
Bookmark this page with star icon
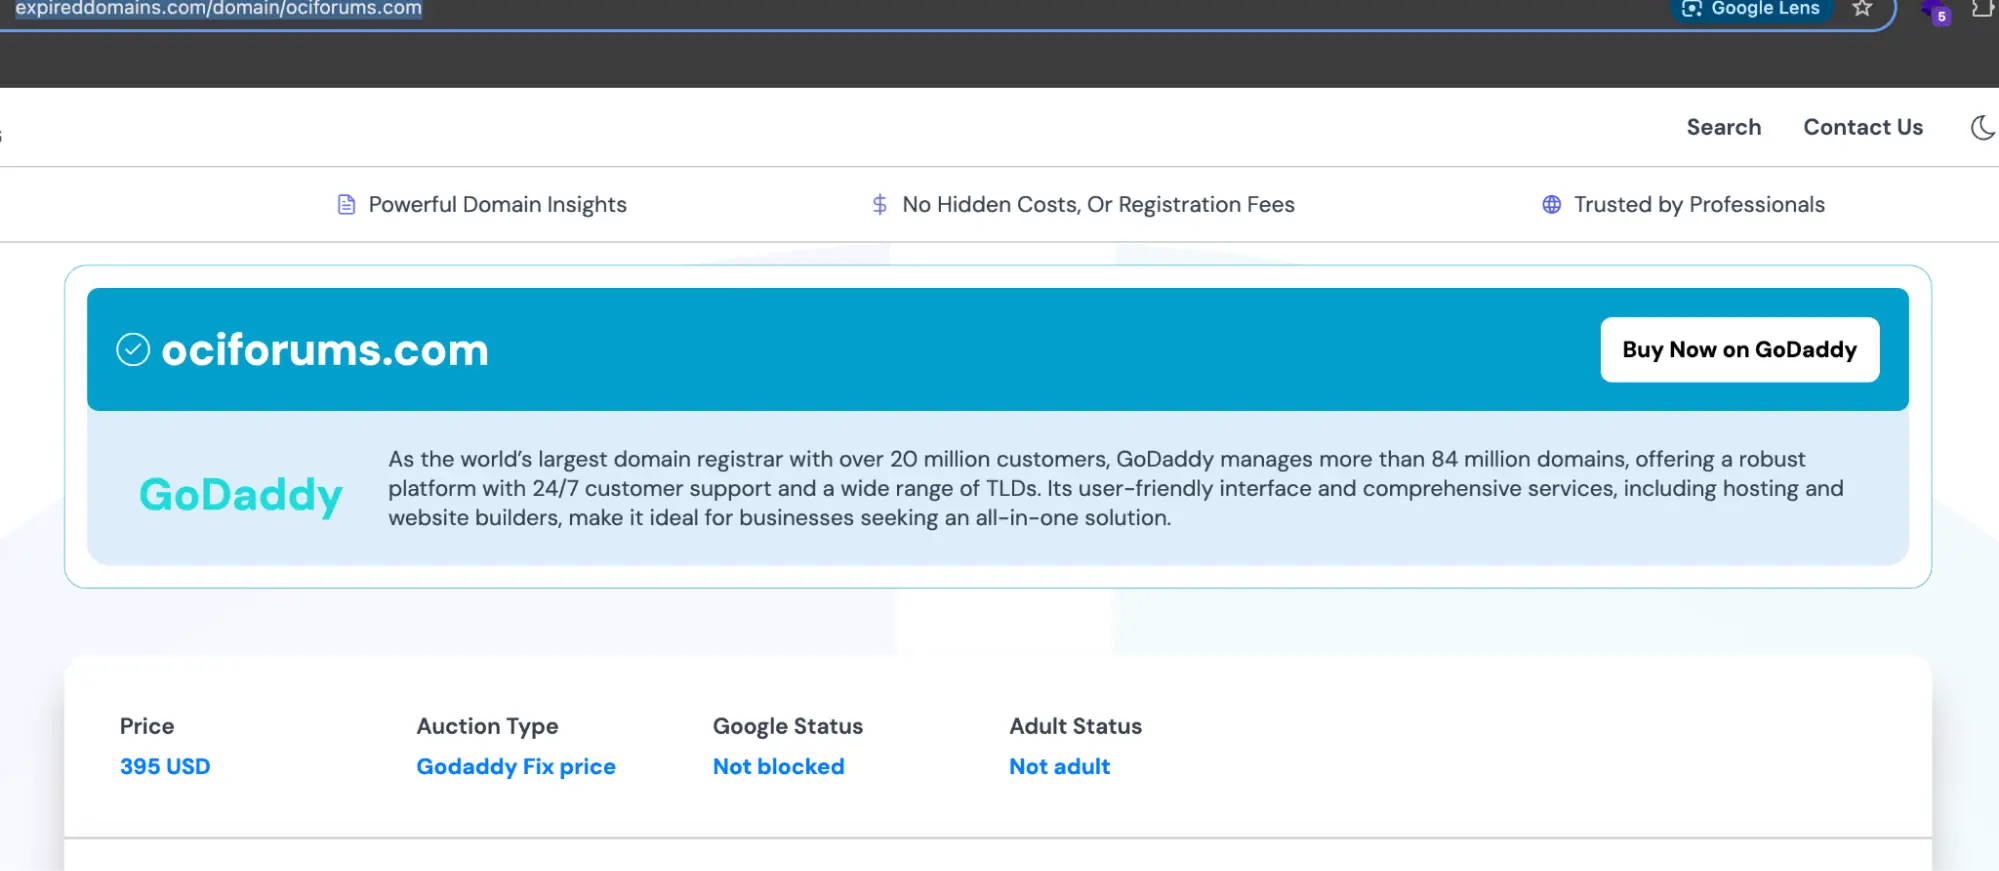pyautogui.click(x=1862, y=9)
